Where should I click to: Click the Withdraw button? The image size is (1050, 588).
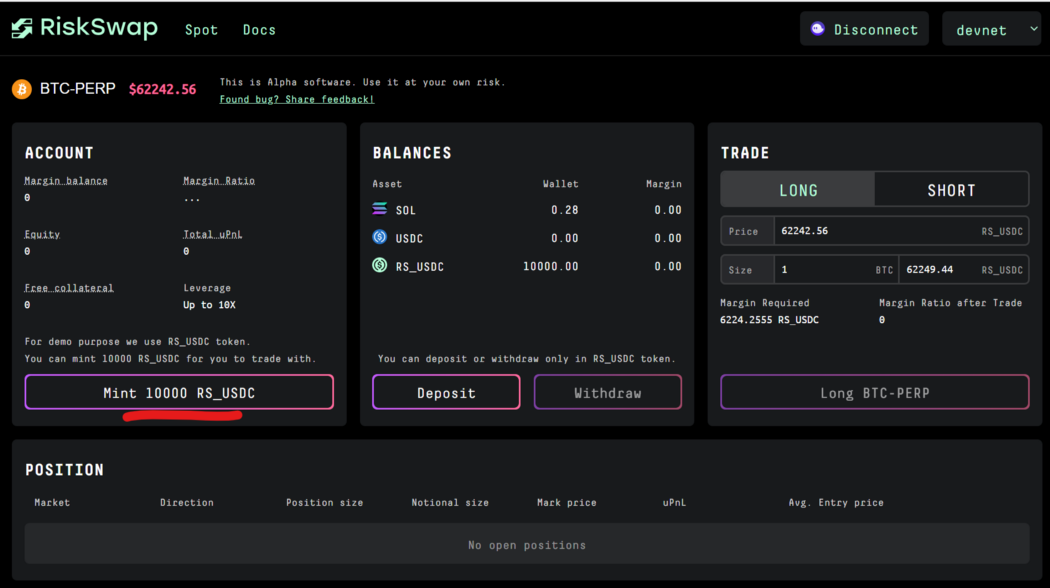(x=607, y=392)
